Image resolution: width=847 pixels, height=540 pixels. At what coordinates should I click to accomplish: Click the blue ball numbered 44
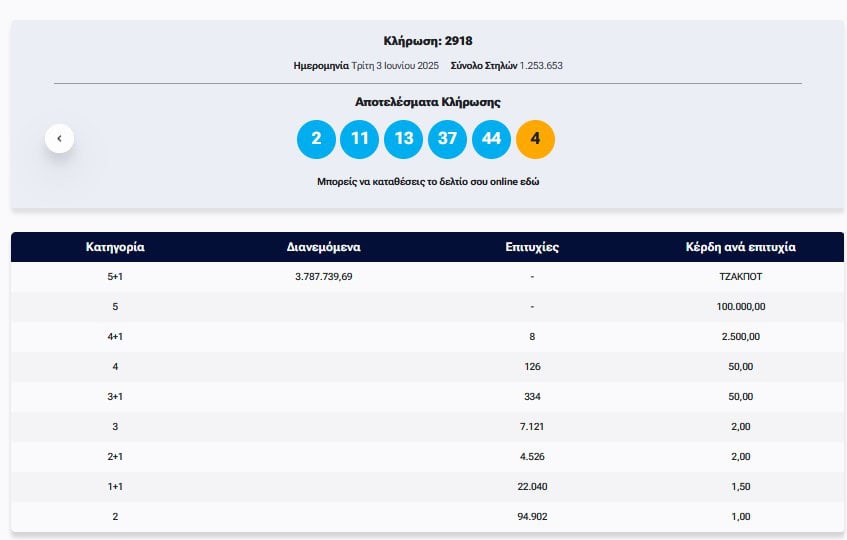pyautogui.click(x=491, y=139)
